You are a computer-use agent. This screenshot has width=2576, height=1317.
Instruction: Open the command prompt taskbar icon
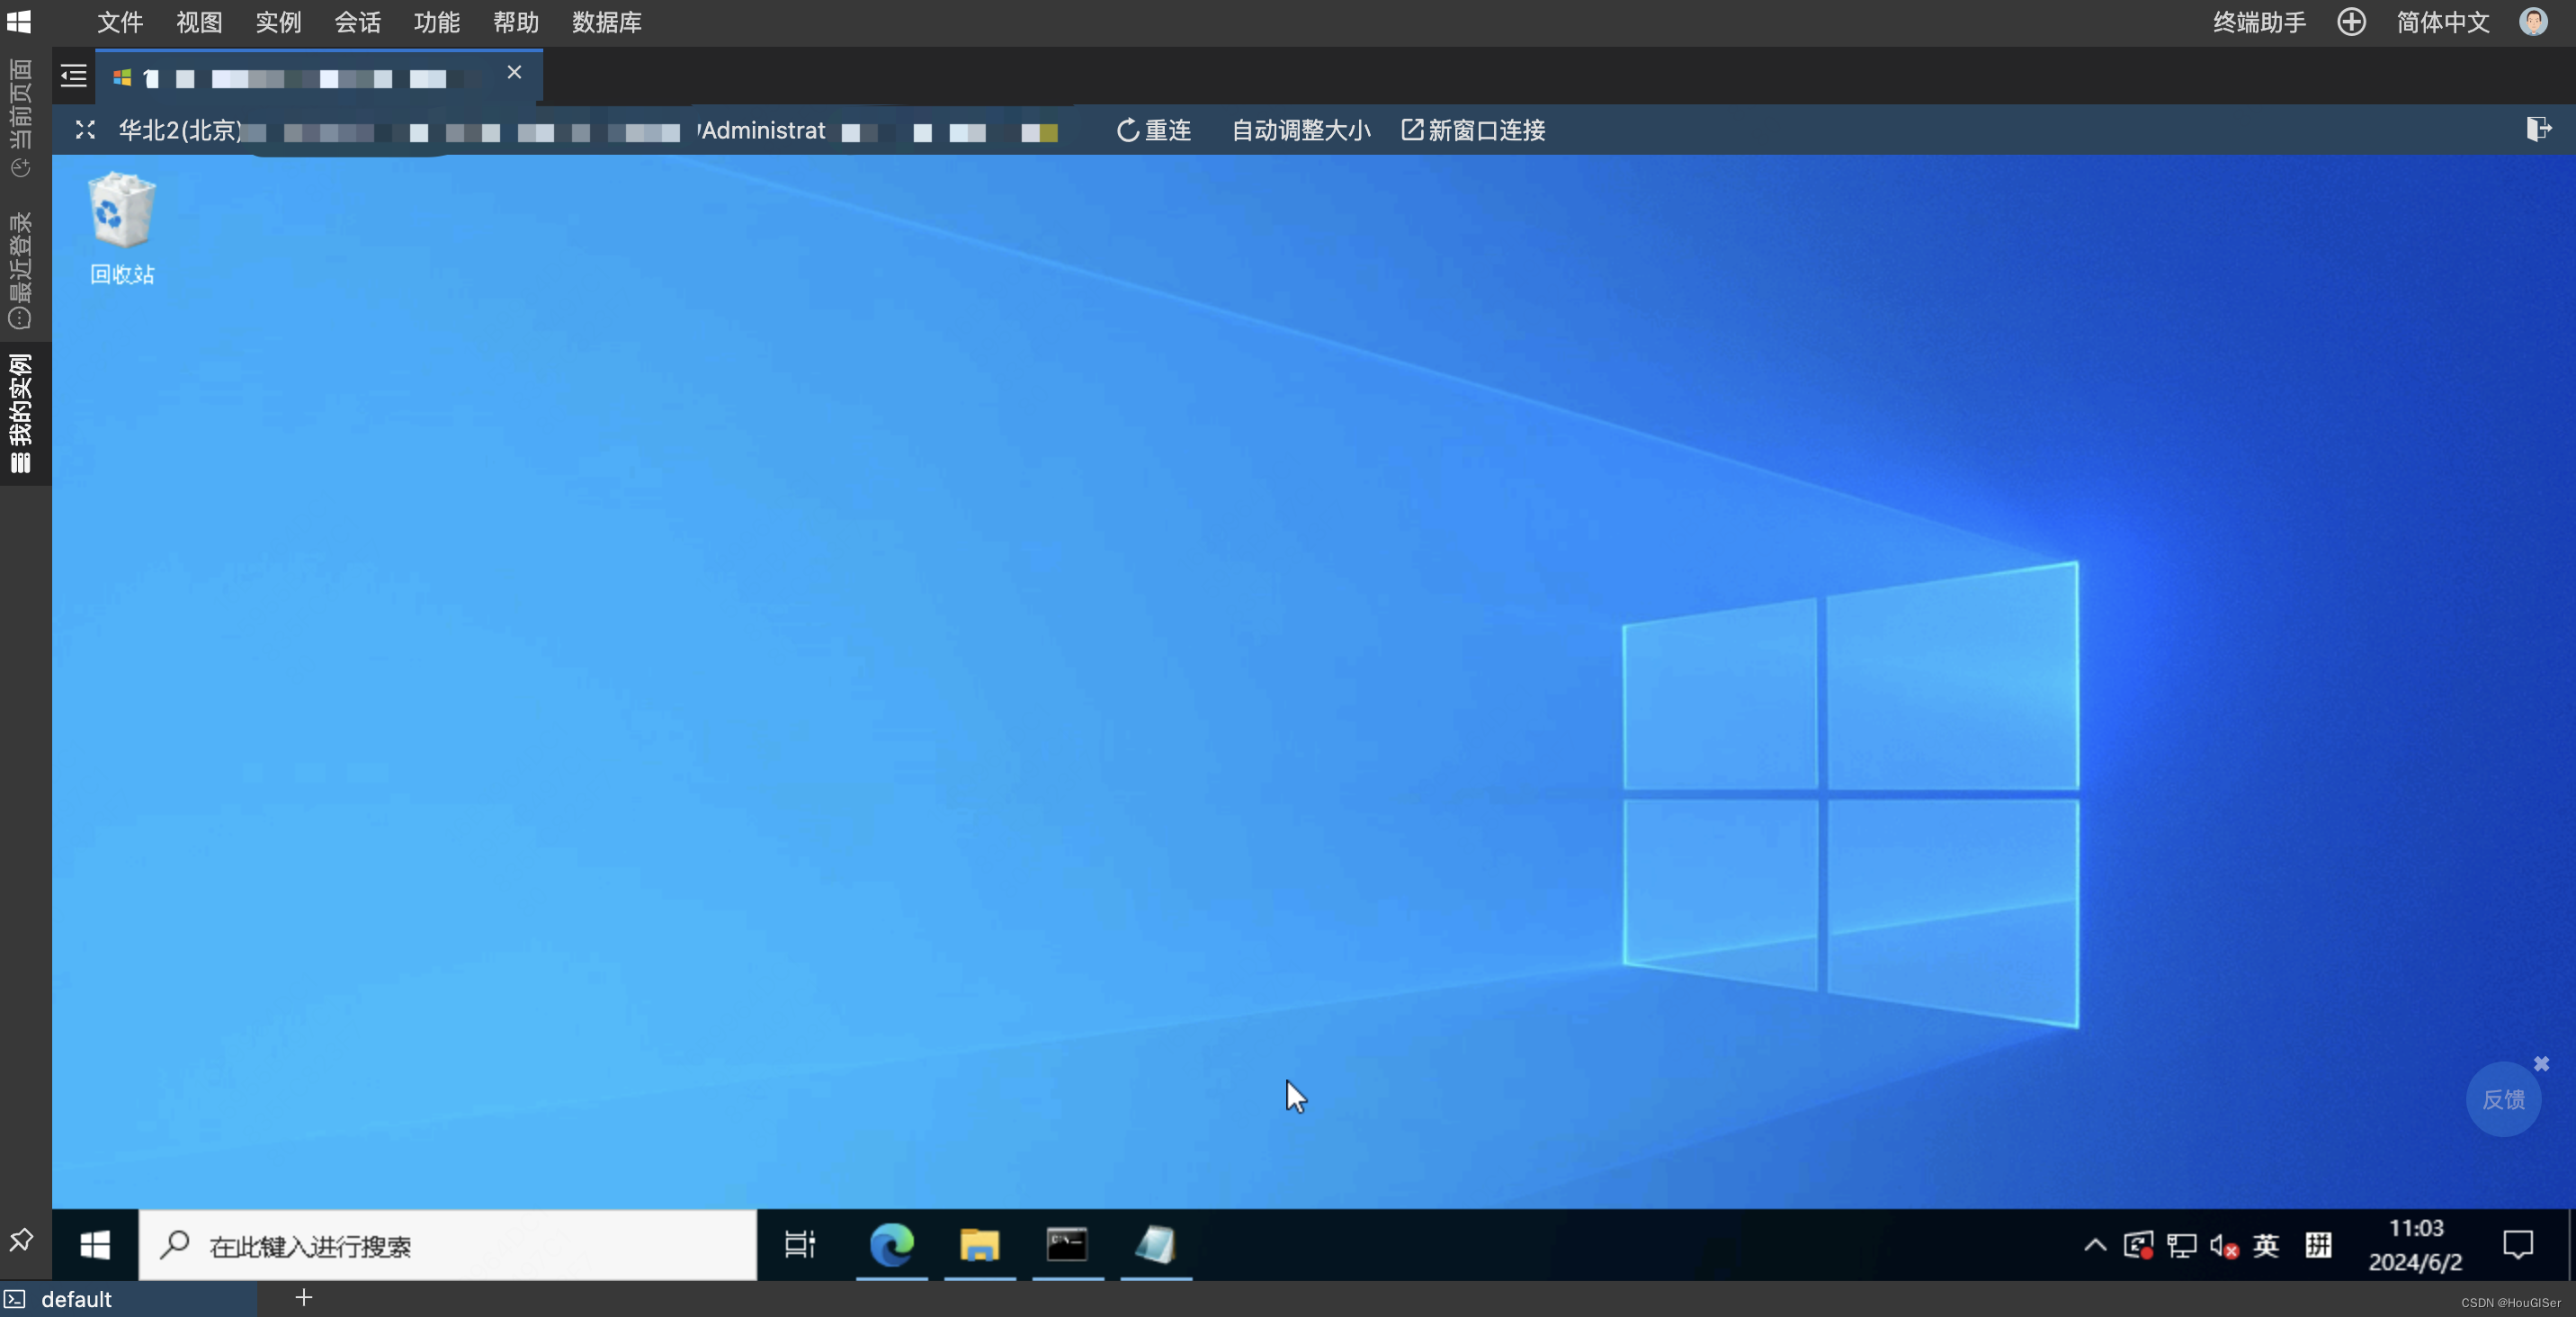(1067, 1245)
